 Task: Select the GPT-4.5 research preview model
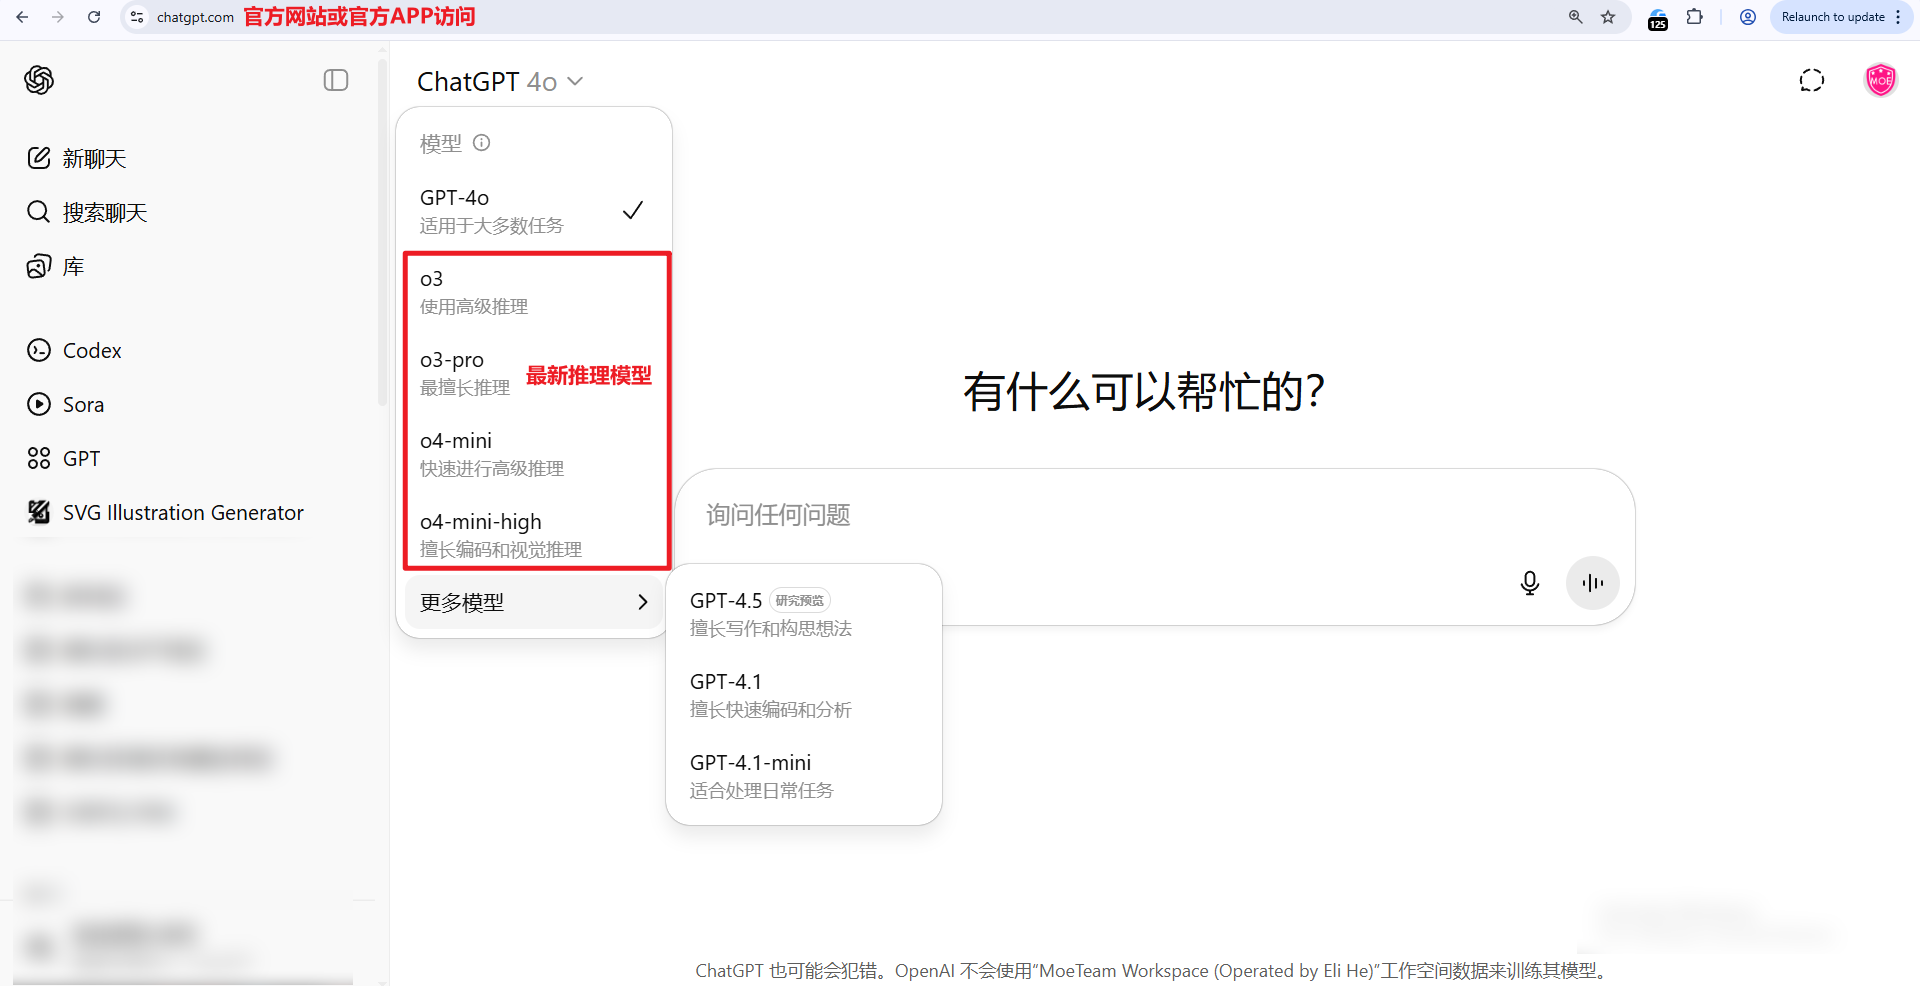[804, 613]
